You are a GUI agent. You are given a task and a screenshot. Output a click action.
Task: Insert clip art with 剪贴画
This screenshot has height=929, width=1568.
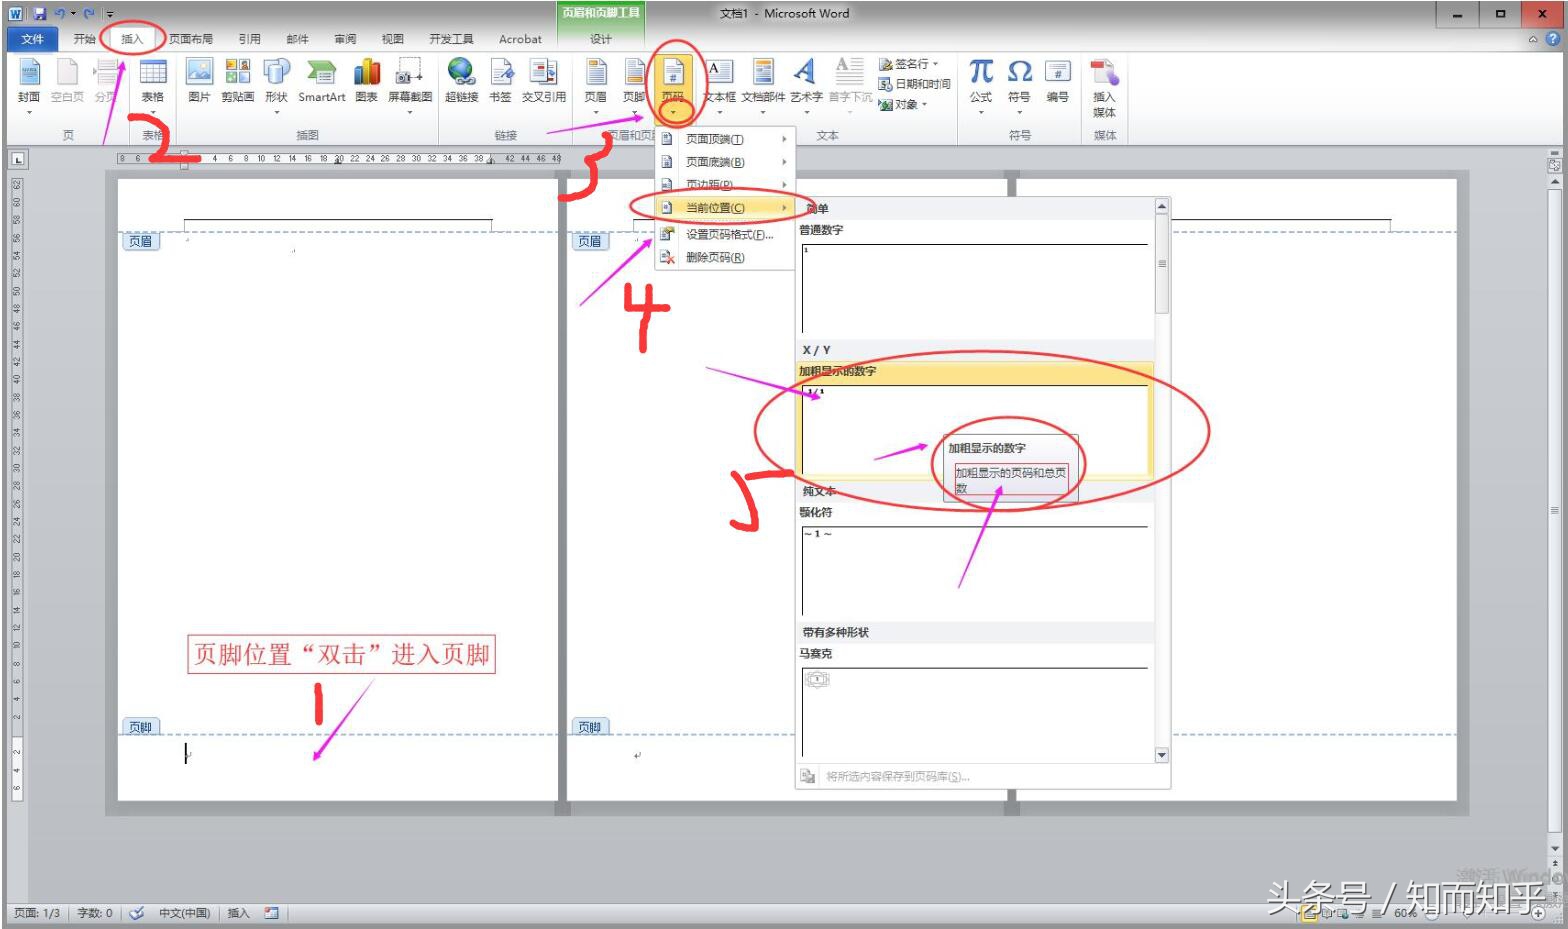pyautogui.click(x=237, y=82)
